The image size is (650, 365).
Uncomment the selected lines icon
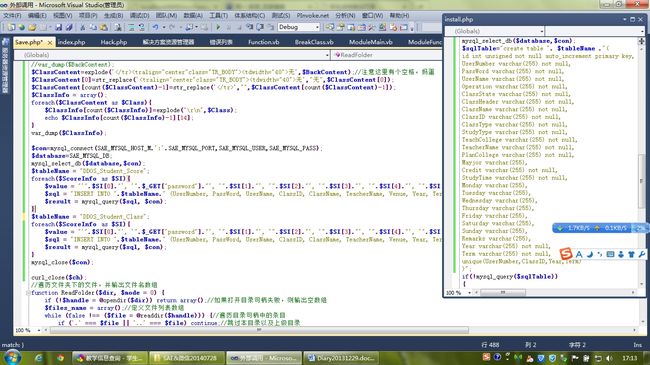pos(141,27)
